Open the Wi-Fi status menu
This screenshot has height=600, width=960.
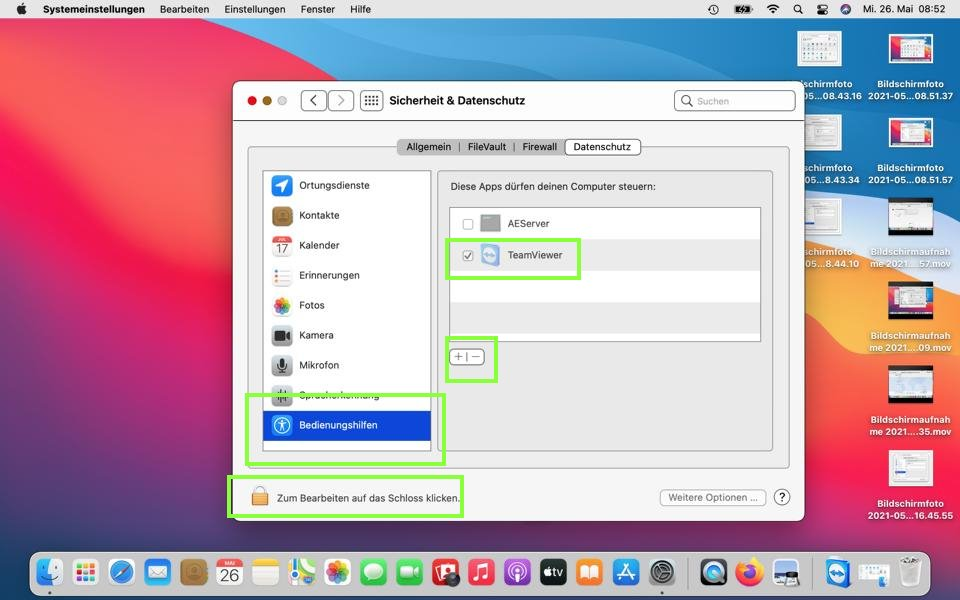[773, 9]
